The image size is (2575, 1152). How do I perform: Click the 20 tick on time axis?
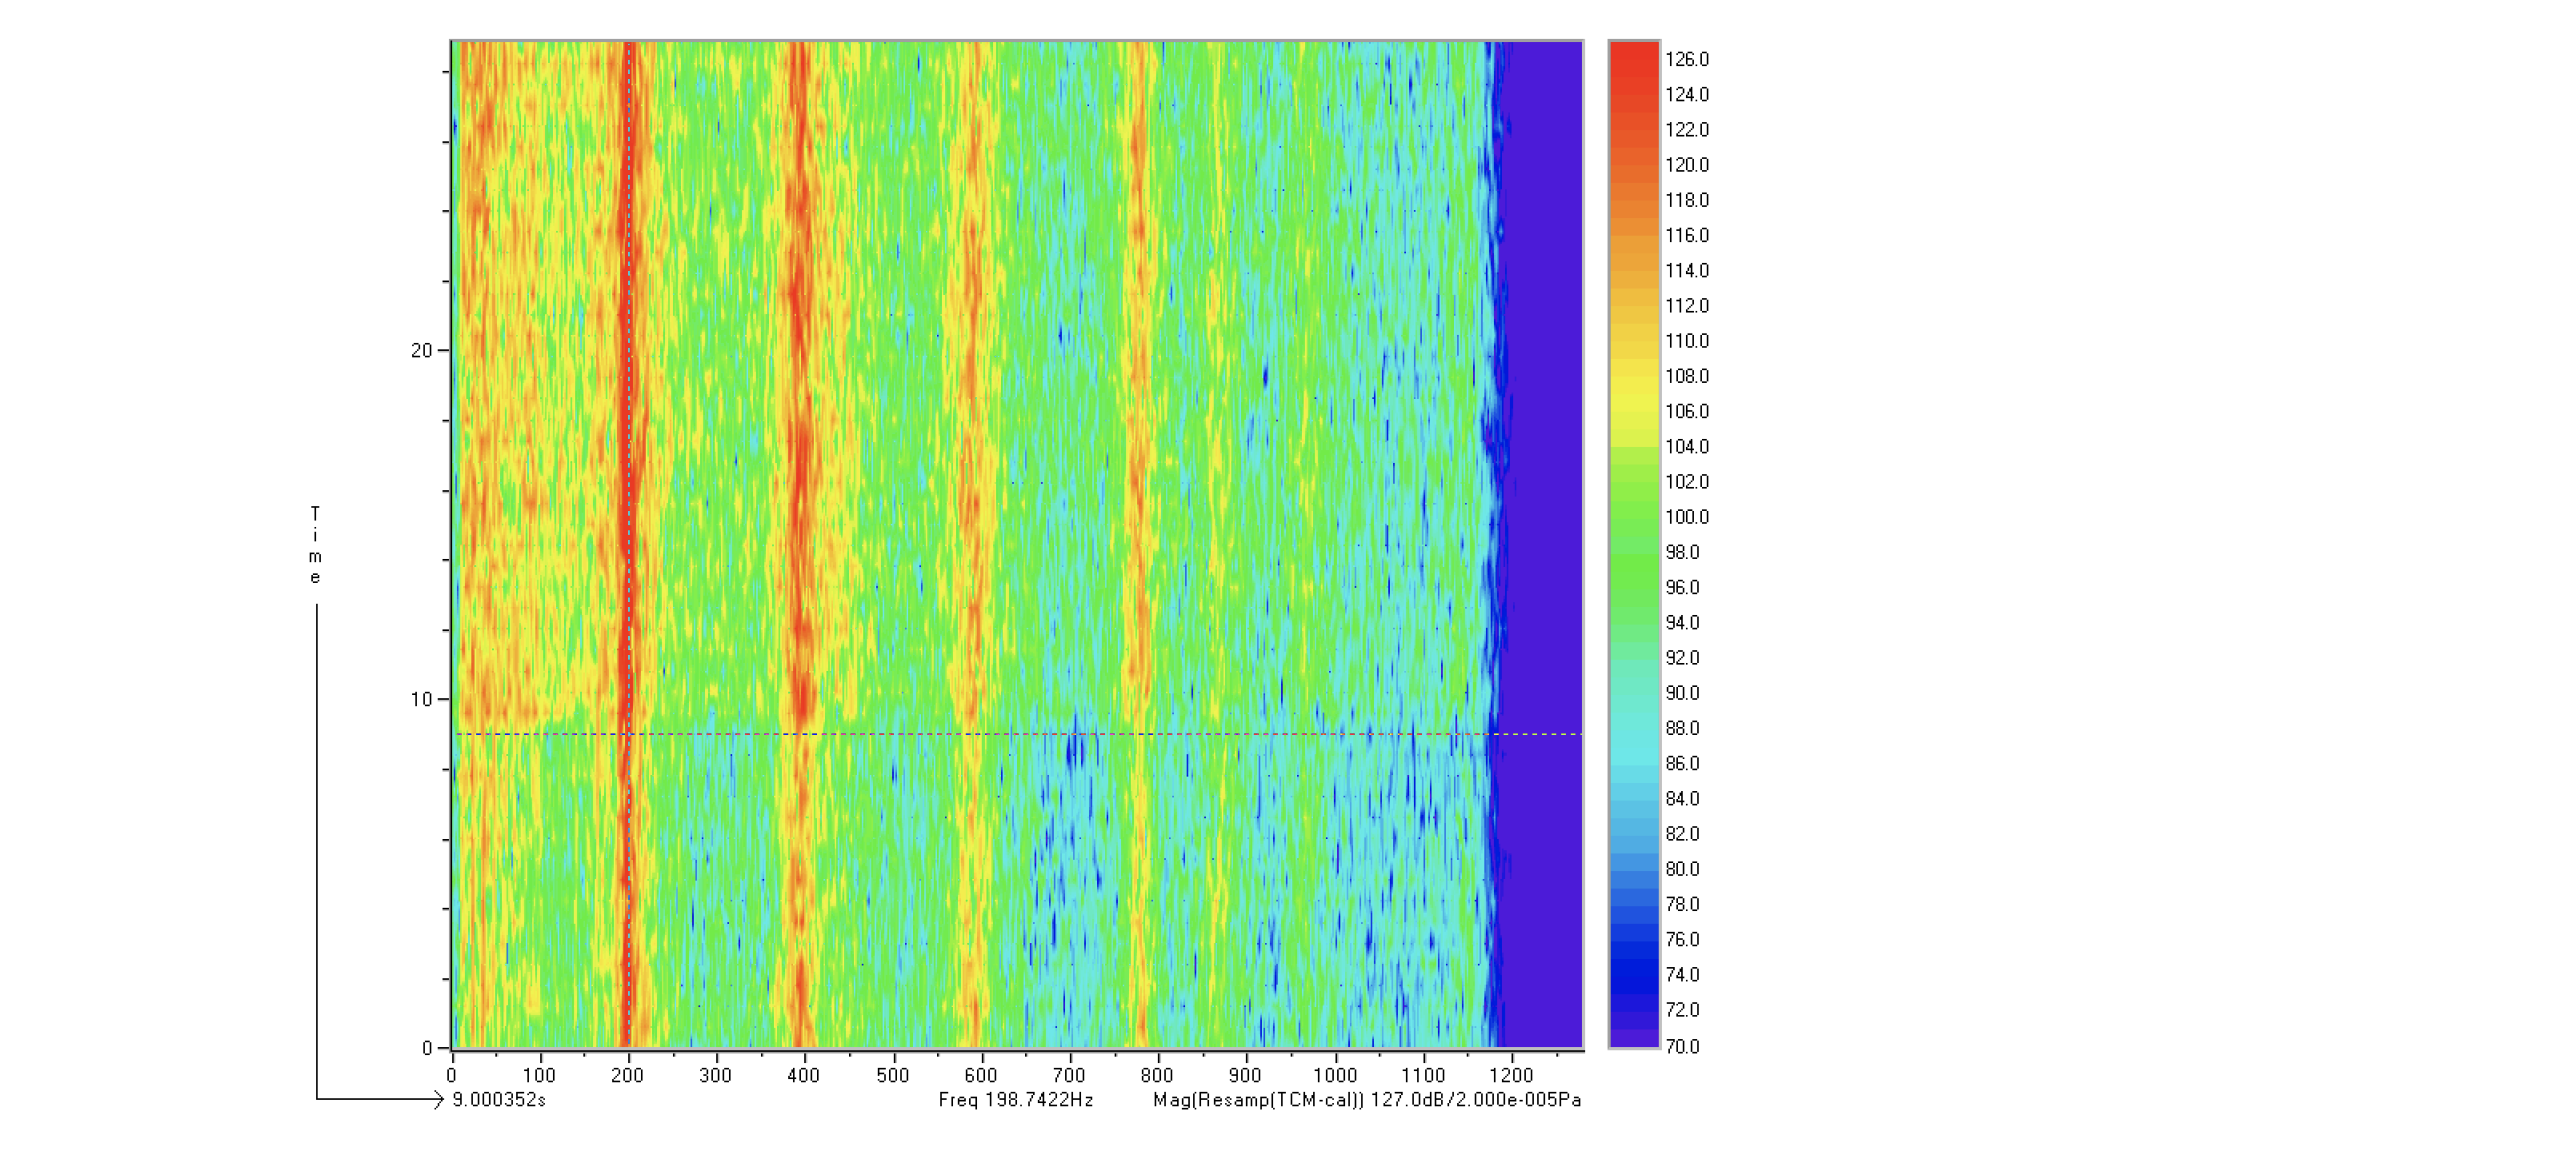coord(421,350)
